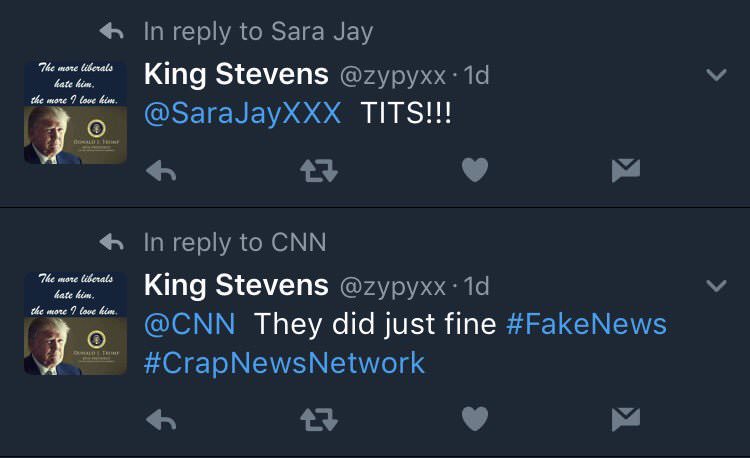Expand options chevron on first tweet
Image resolution: width=750 pixels, height=458 pixels.
tap(716, 75)
